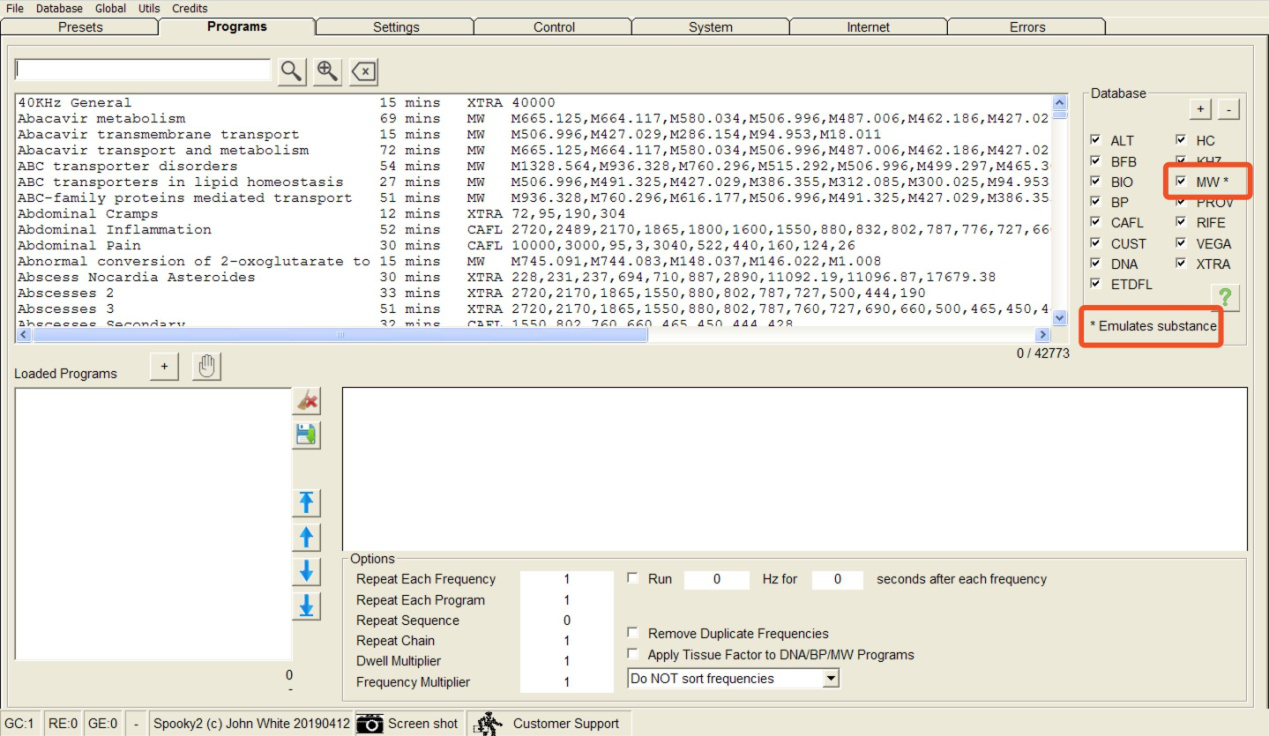
Task: Select Abscess Nocardia Asteroides program row
Action: tap(533, 277)
